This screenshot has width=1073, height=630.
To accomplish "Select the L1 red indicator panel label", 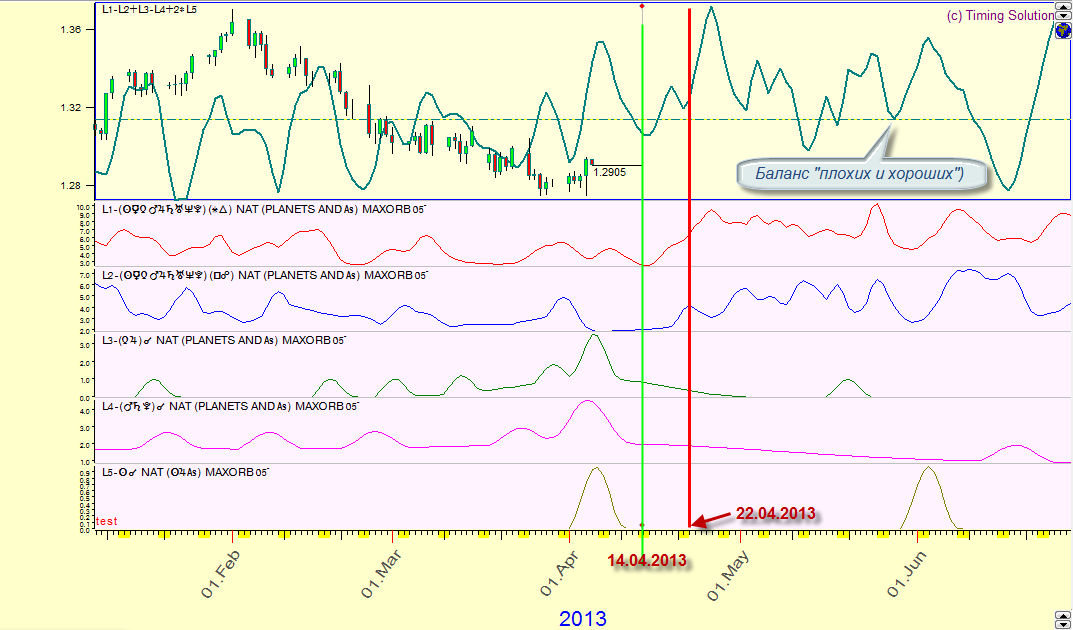I will coord(264,210).
